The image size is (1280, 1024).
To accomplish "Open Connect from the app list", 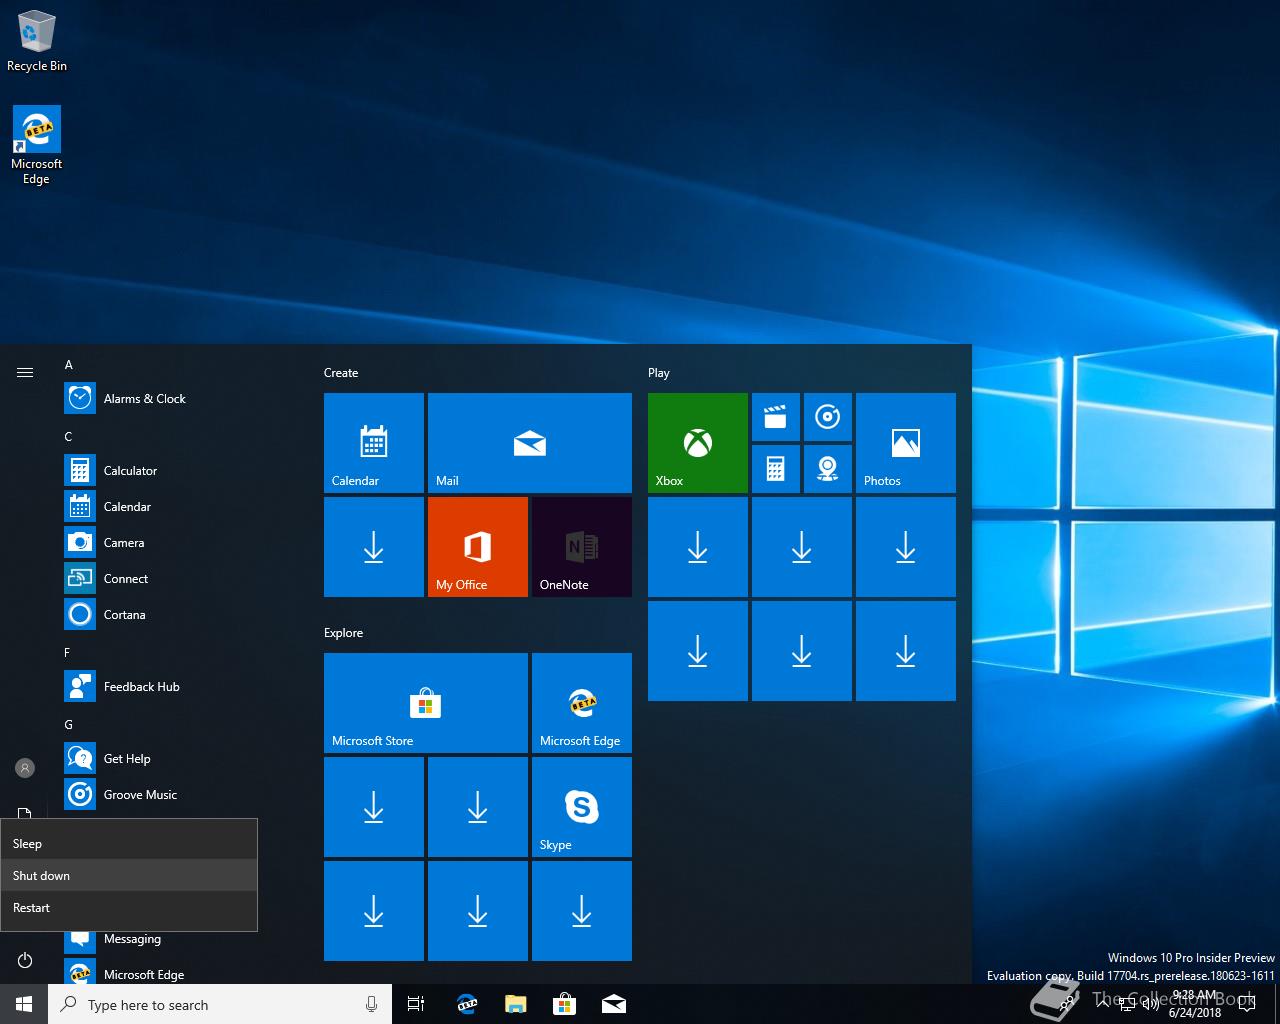I will (180, 578).
